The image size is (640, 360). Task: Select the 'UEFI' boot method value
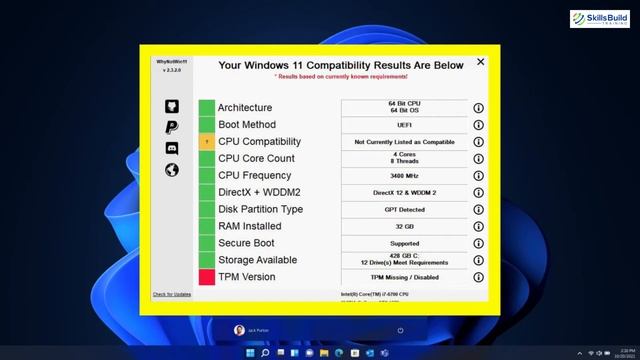point(404,125)
